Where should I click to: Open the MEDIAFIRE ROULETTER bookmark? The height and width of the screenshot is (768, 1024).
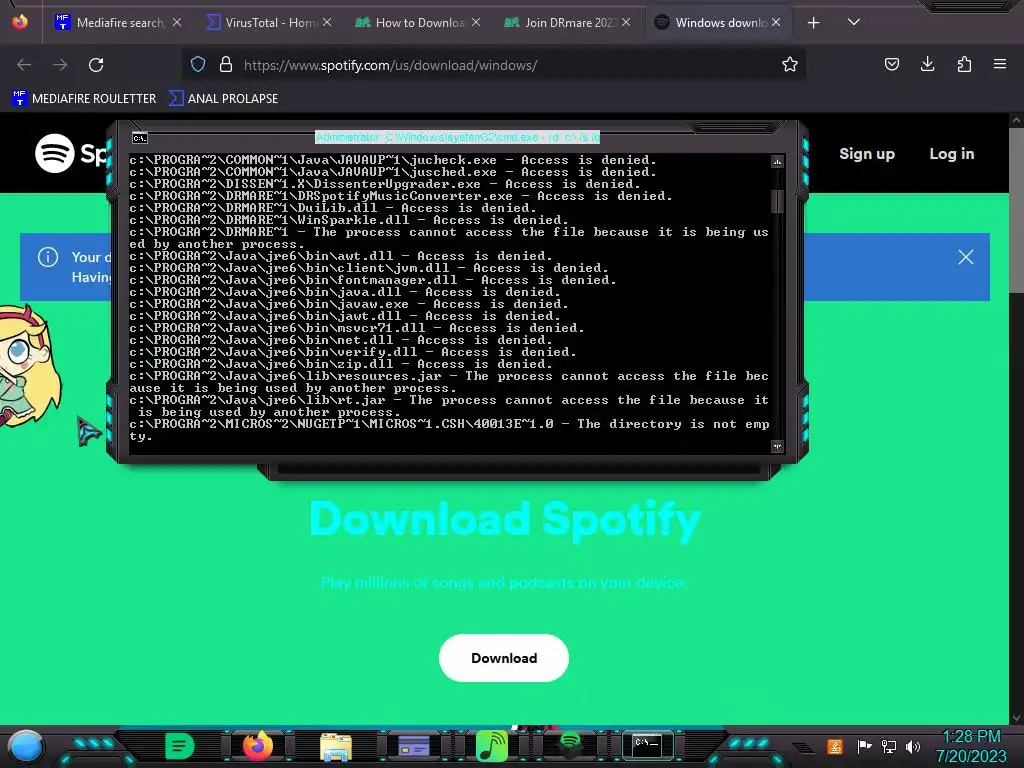click(84, 99)
